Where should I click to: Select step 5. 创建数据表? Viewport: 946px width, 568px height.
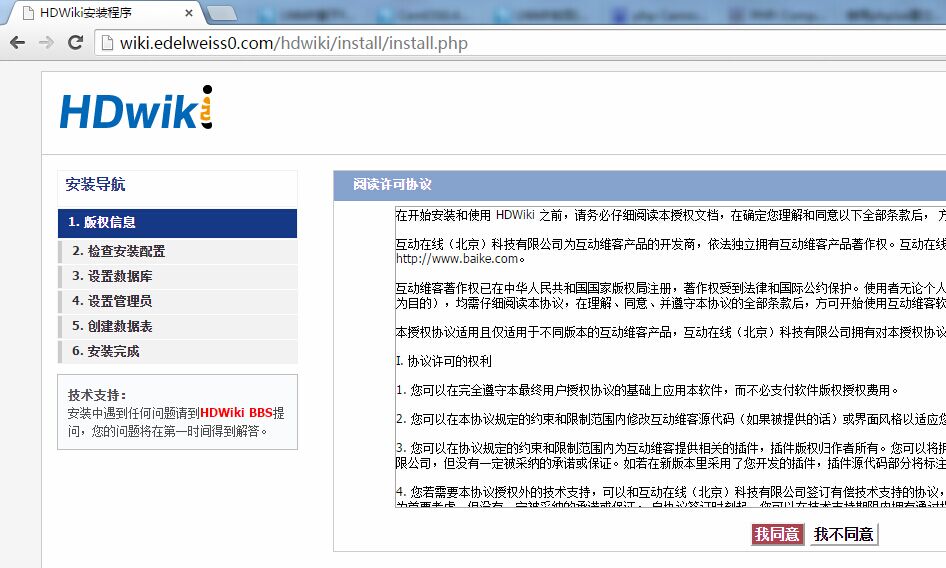pos(177,327)
